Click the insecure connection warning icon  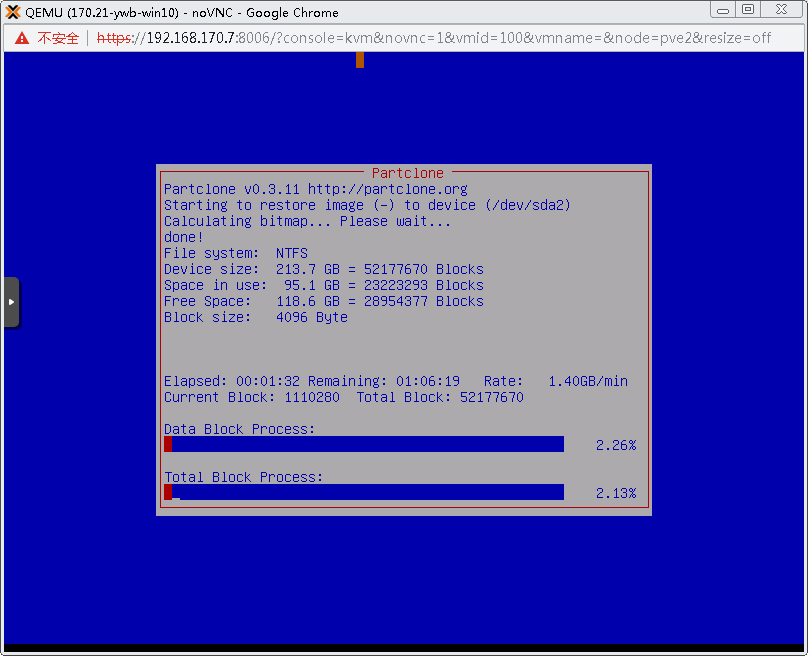pyautogui.click(x=22, y=38)
